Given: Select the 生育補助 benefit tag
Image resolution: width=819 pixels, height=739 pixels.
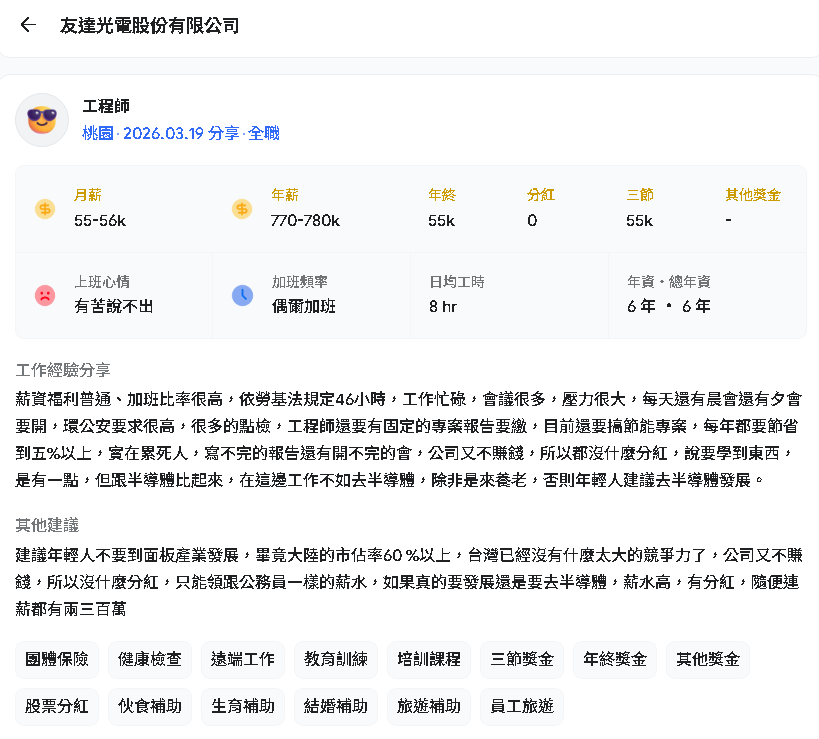Looking at the screenshot, I should pos(243,707).
